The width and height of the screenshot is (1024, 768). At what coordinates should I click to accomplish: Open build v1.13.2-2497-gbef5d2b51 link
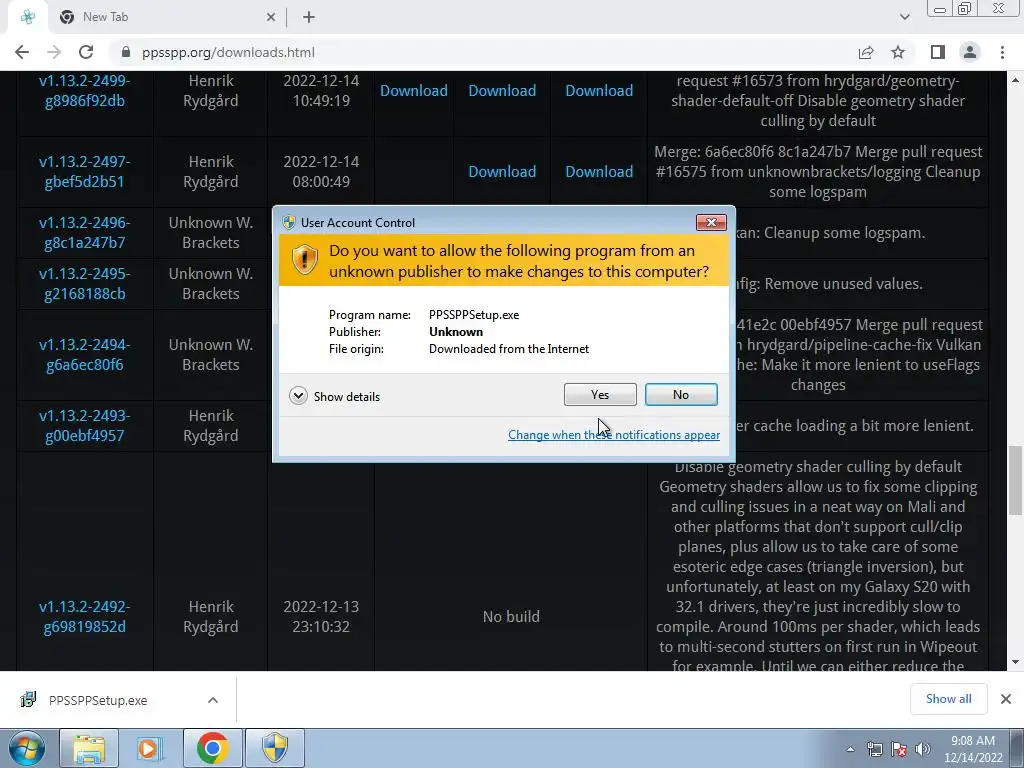click(x=84, y=171)
